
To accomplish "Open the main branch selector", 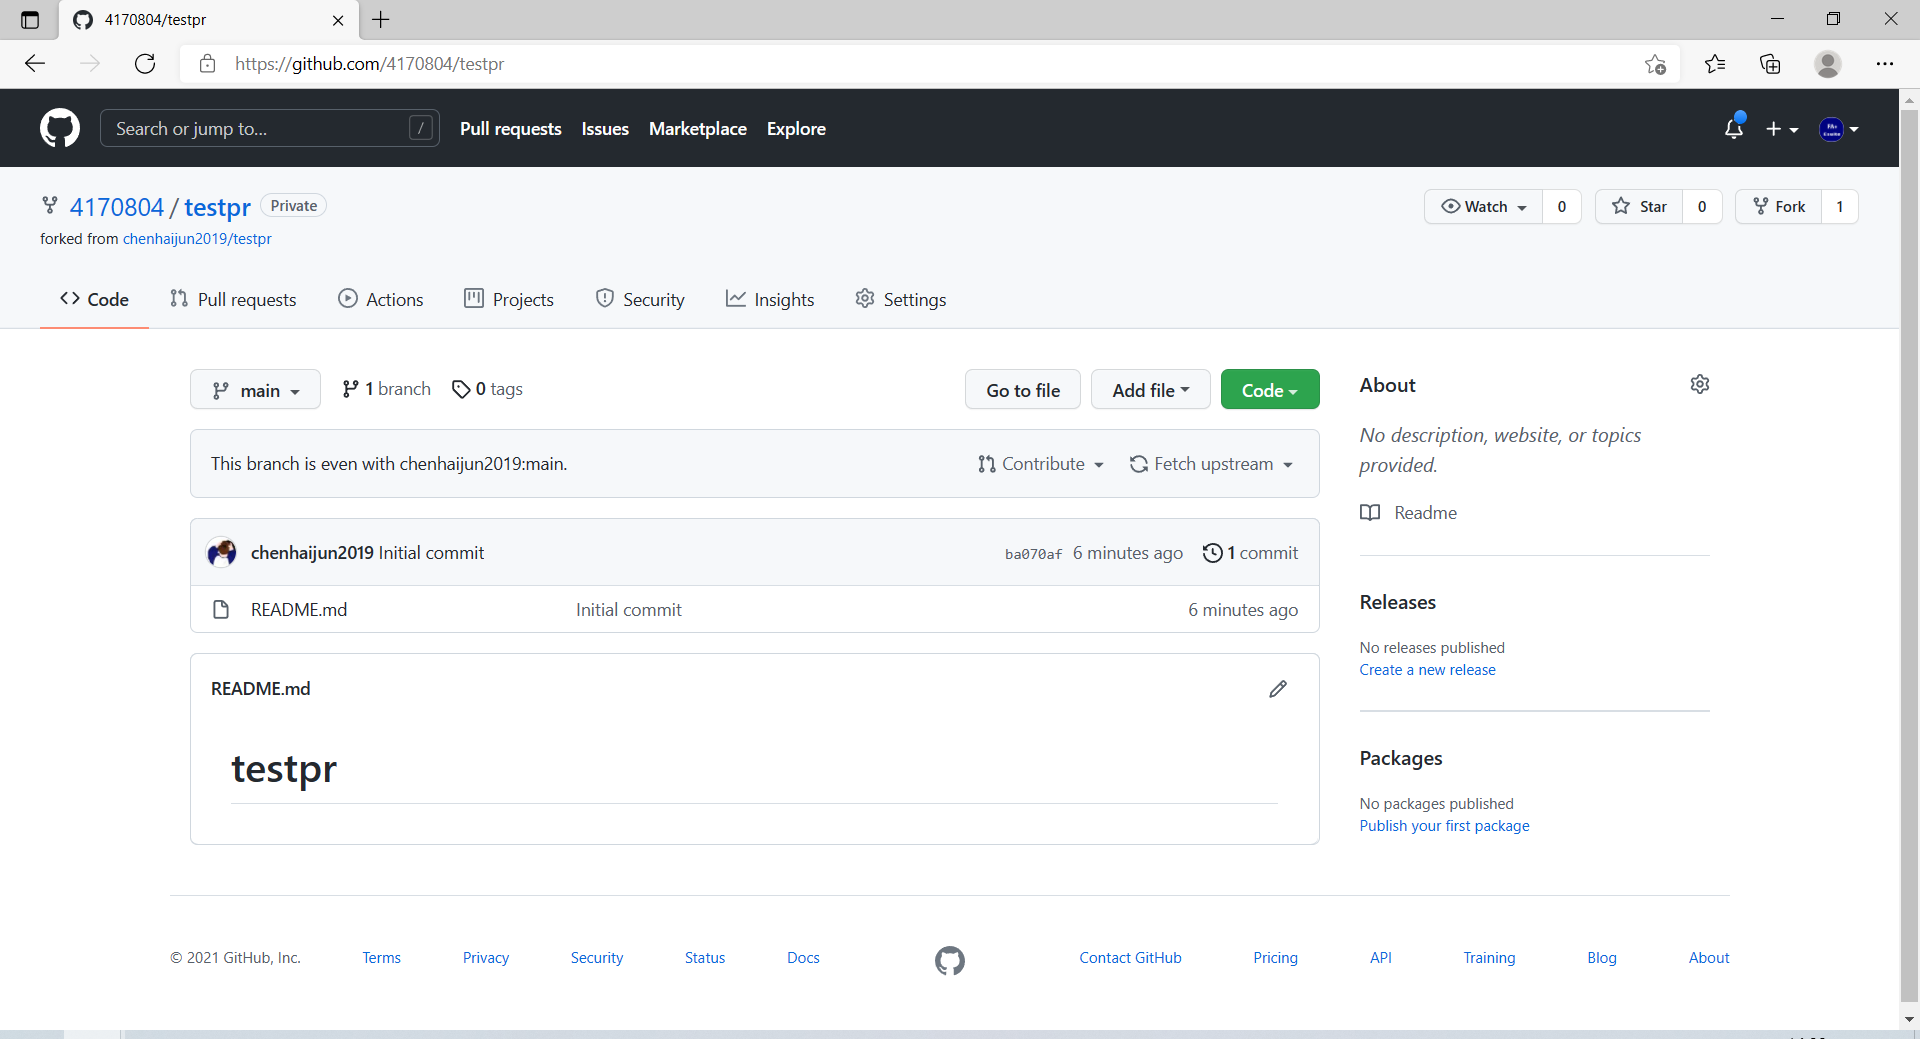I will tap(255, 390).
